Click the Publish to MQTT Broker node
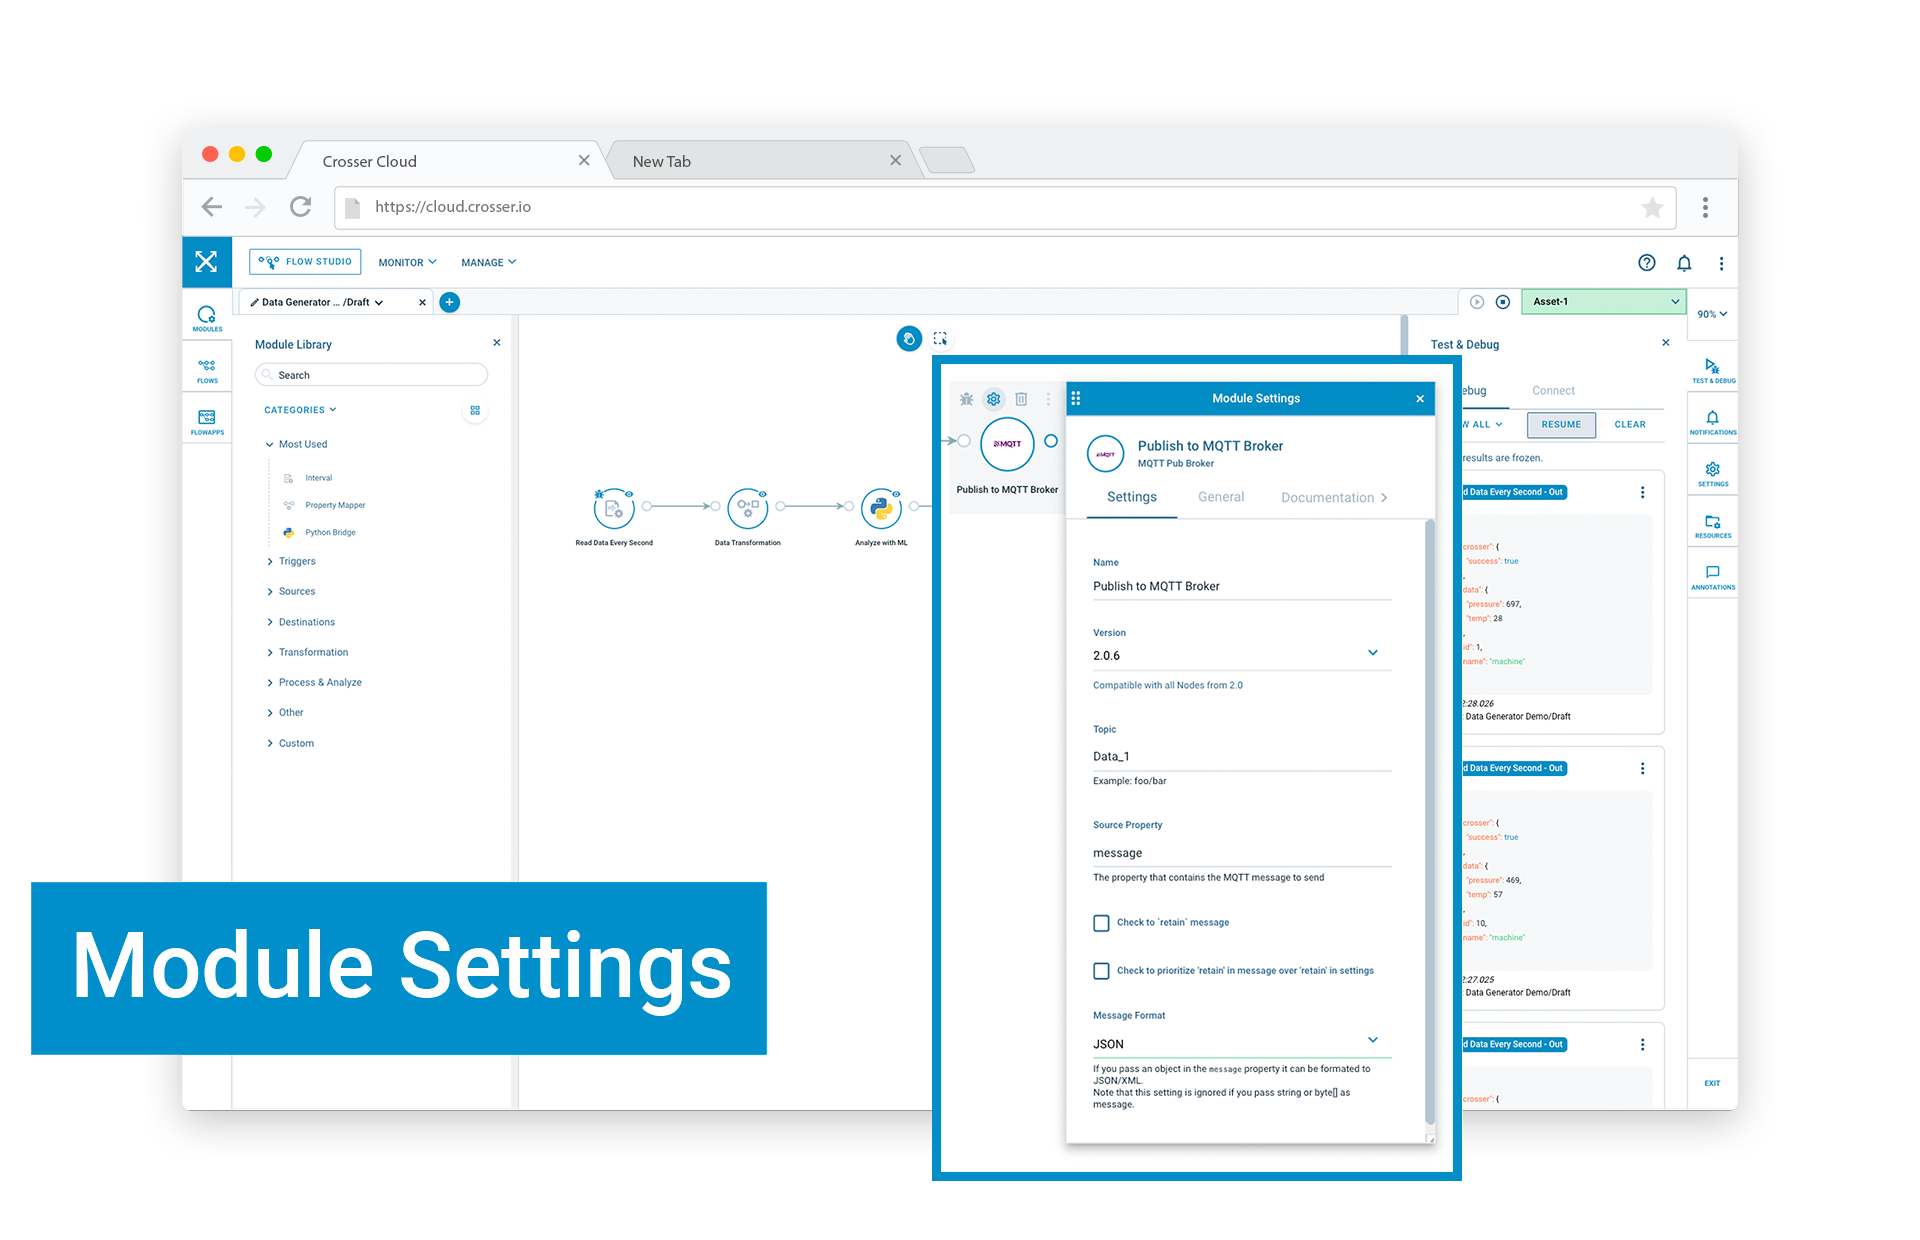This screenshot has height=1240, width=1920. pyautogui.click(x=1007, y=444)
